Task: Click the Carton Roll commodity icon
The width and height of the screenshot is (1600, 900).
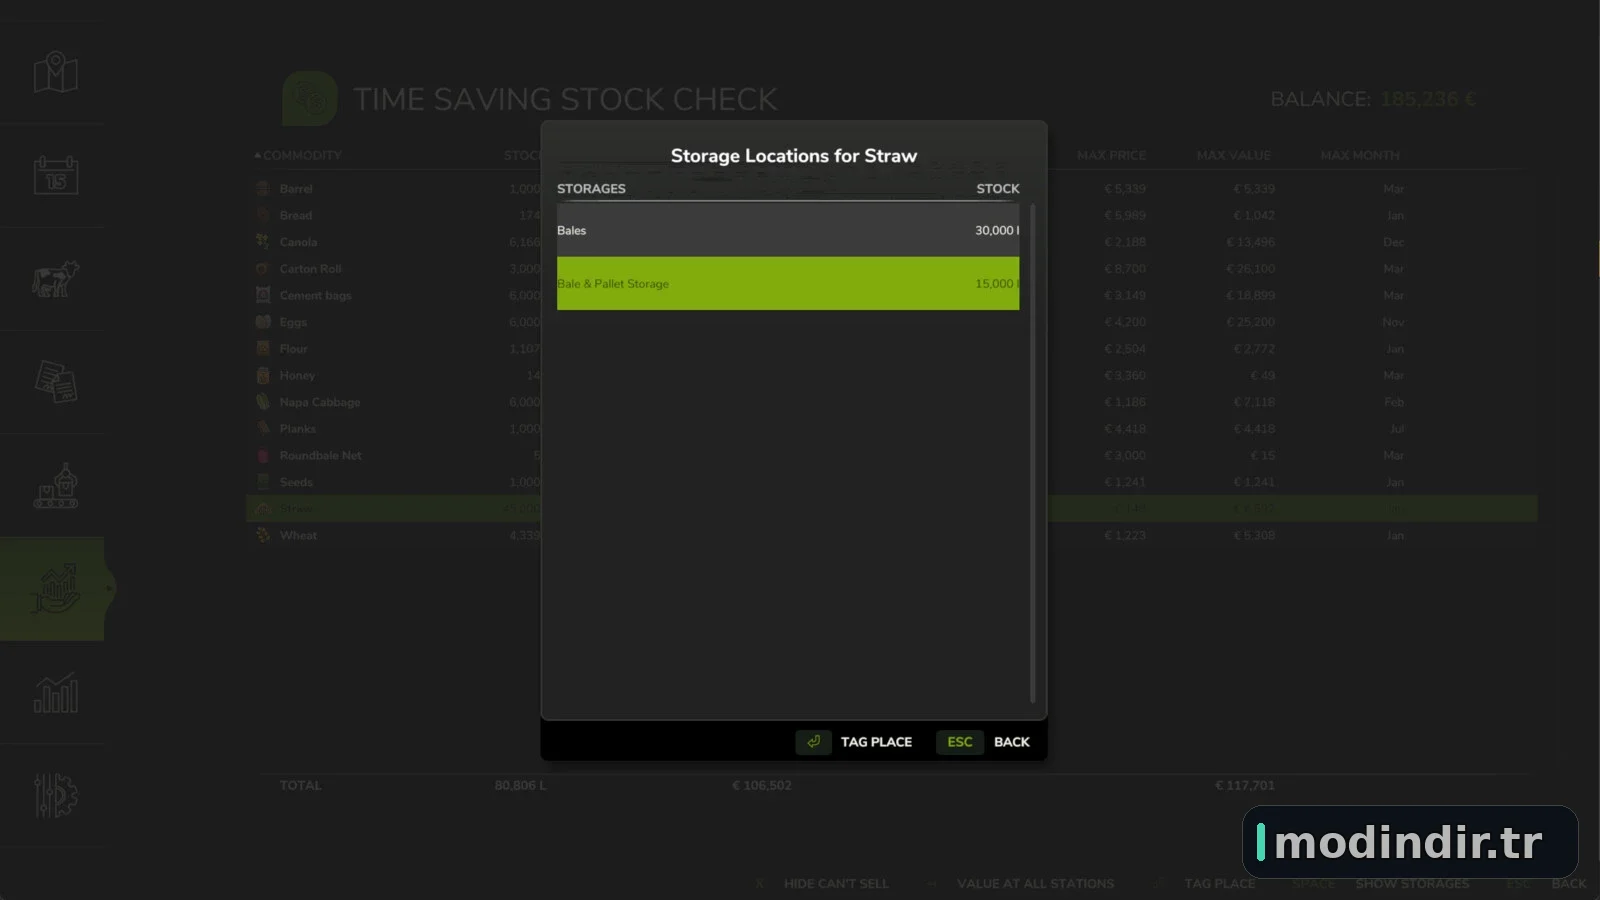Action: 263,268
